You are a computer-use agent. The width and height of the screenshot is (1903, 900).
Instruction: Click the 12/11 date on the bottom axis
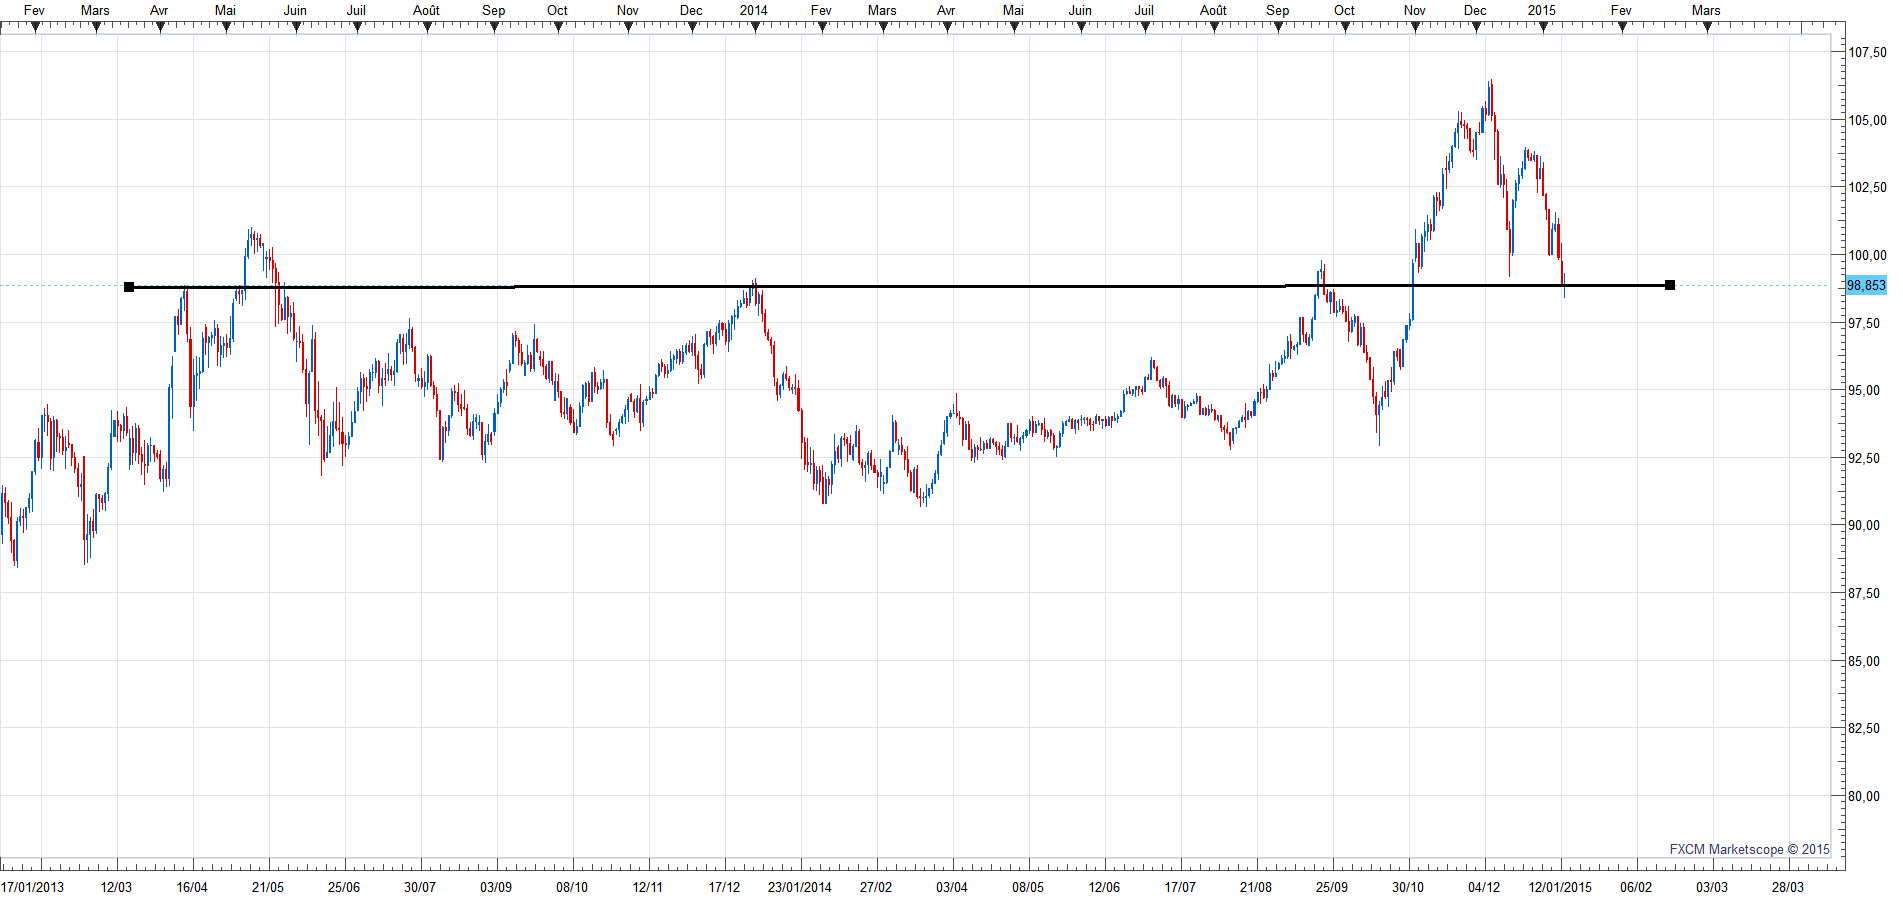coord(648,887)
